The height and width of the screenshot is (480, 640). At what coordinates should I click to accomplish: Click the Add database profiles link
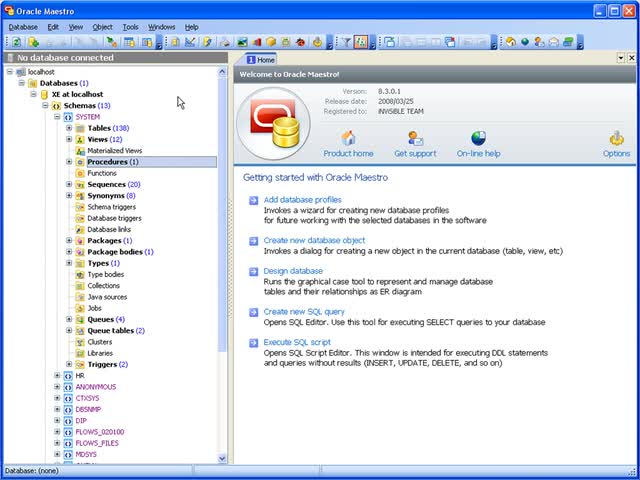click(x=302, y=200)
